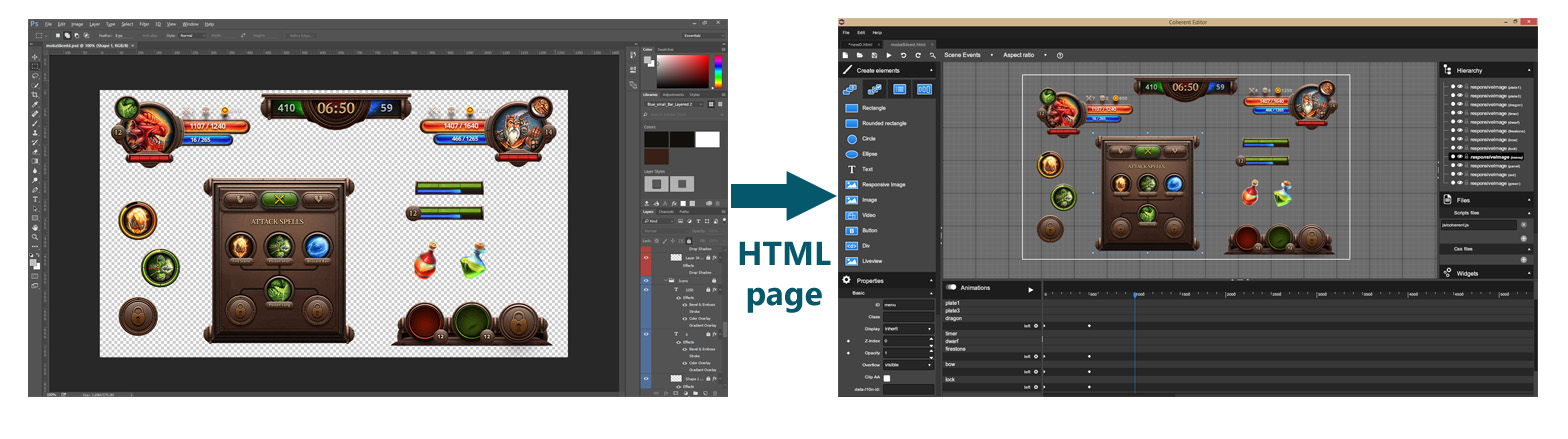
Task: Select the Circle element icon
Action: (852, 139)
